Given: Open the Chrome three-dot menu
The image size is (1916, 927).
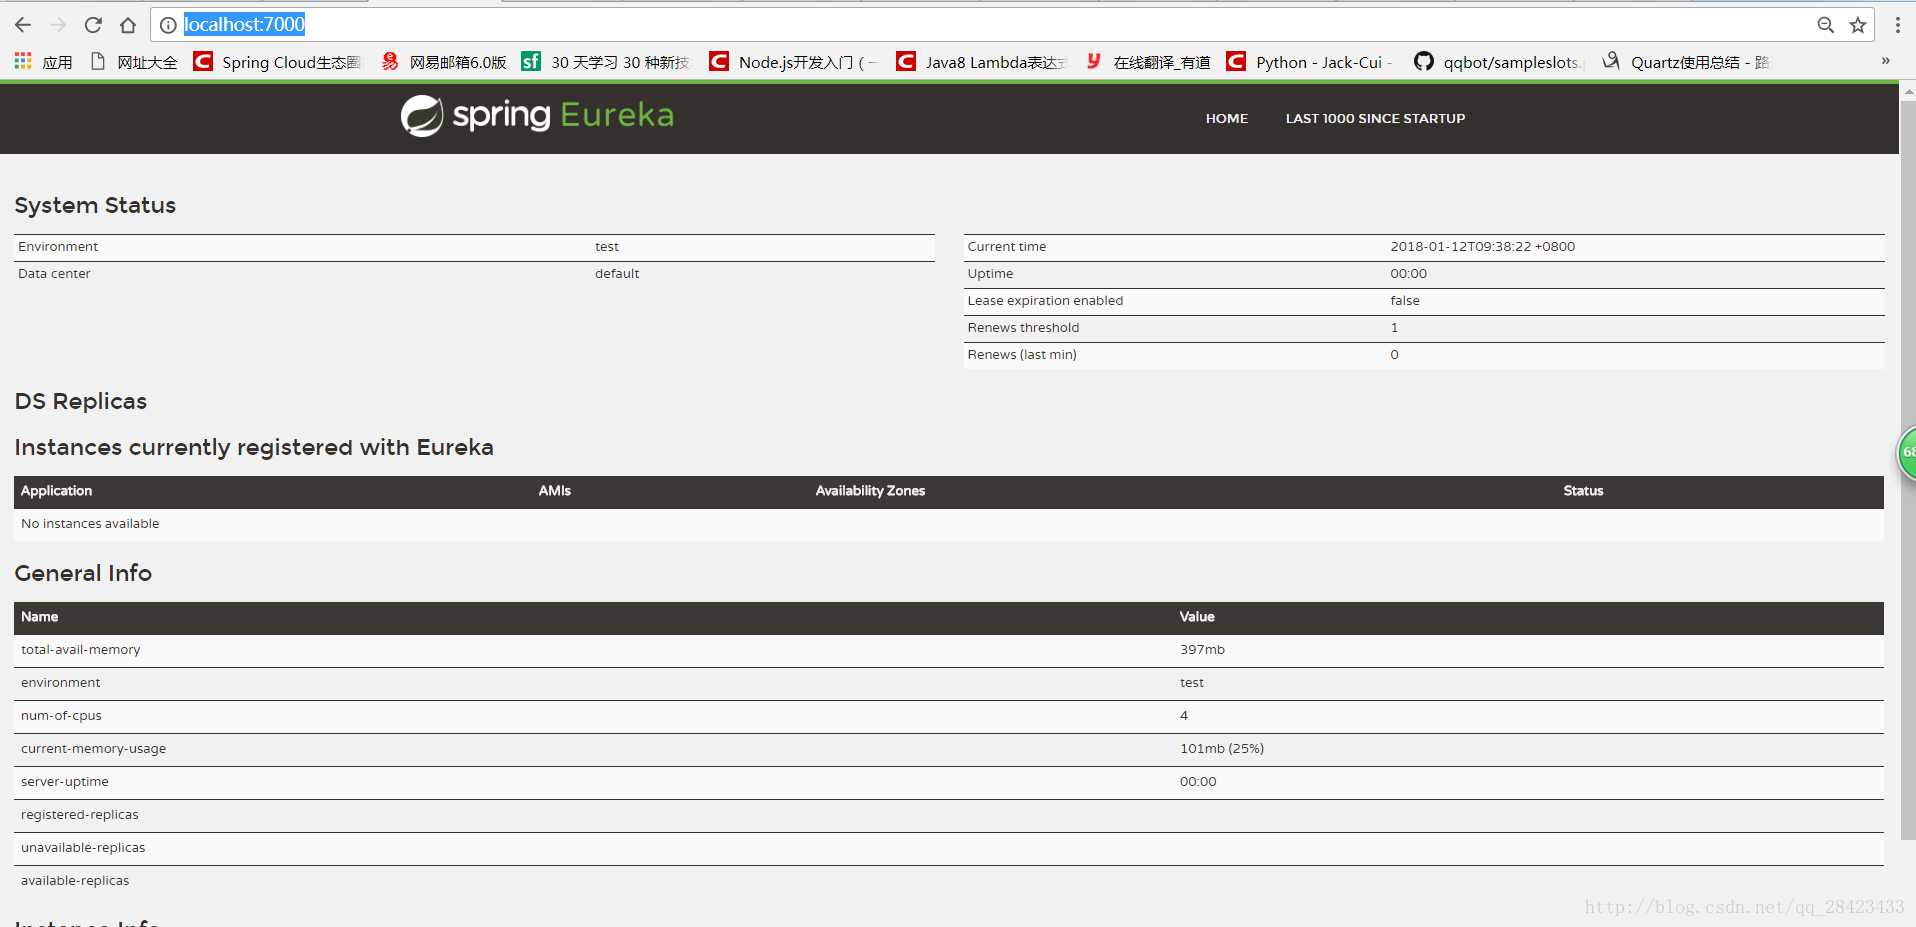Looking at the screenshot, I should point(1897,25).
